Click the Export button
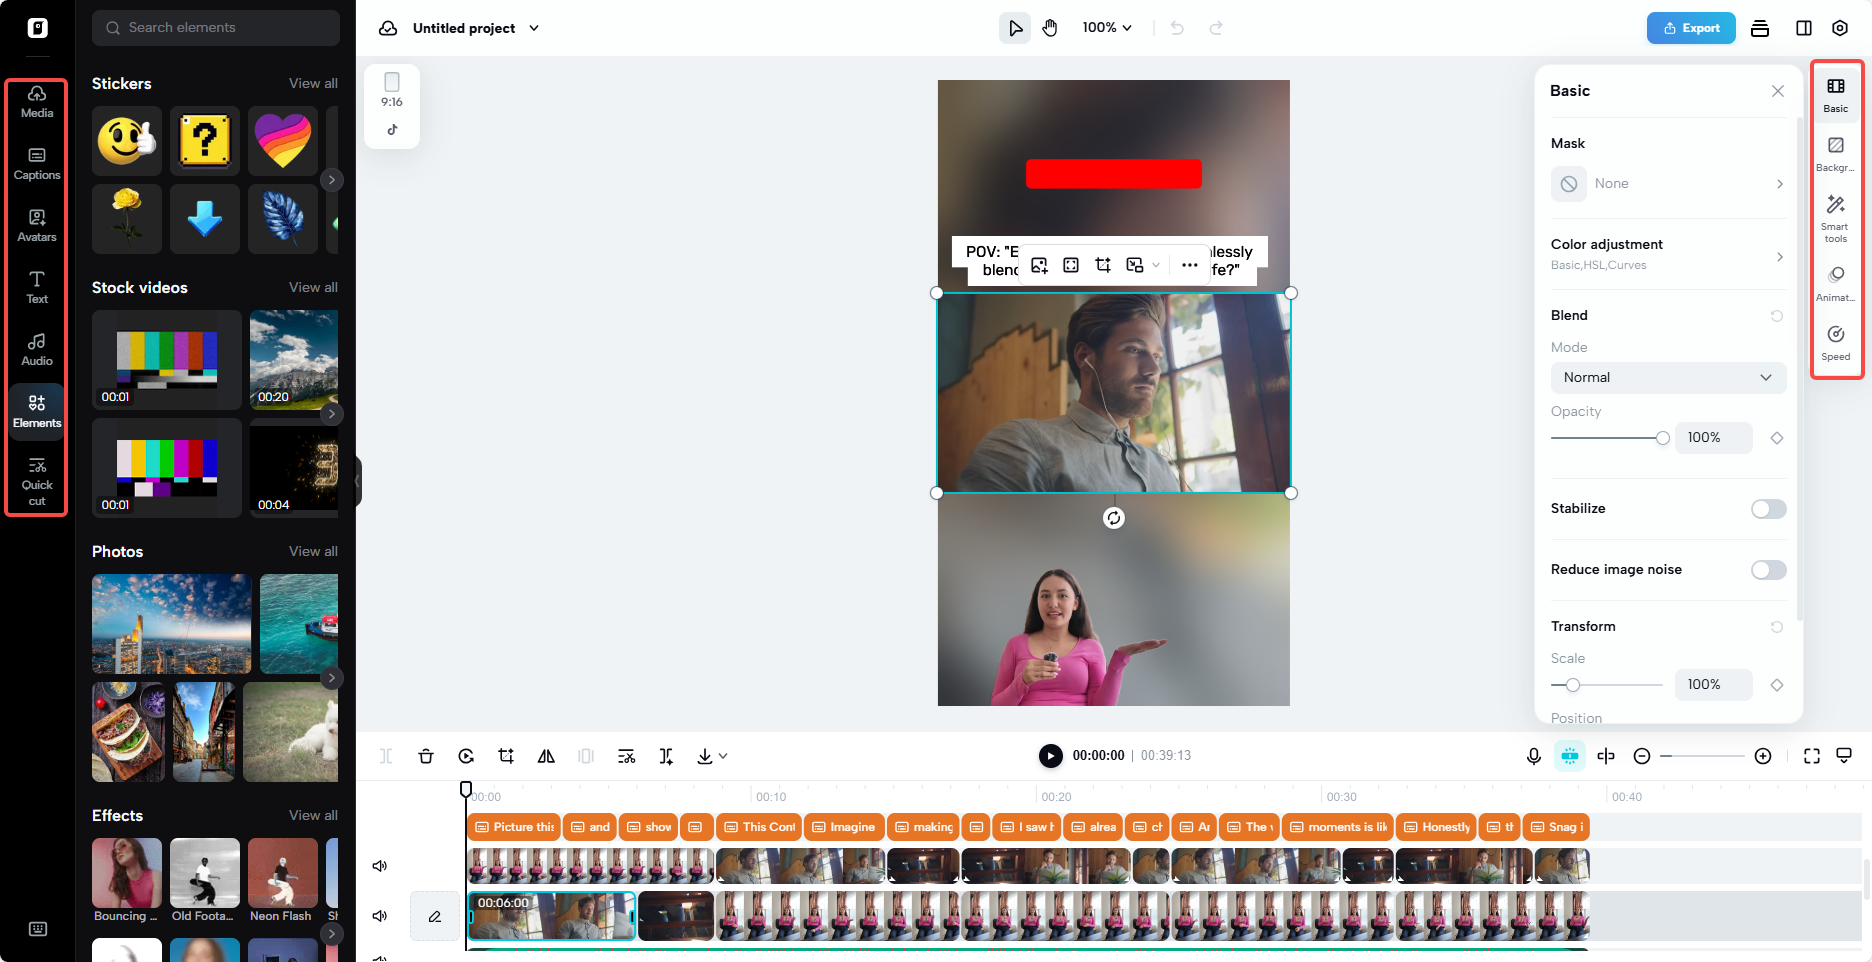Viewport: 1872px width, 962px height. pos(1691,27)
